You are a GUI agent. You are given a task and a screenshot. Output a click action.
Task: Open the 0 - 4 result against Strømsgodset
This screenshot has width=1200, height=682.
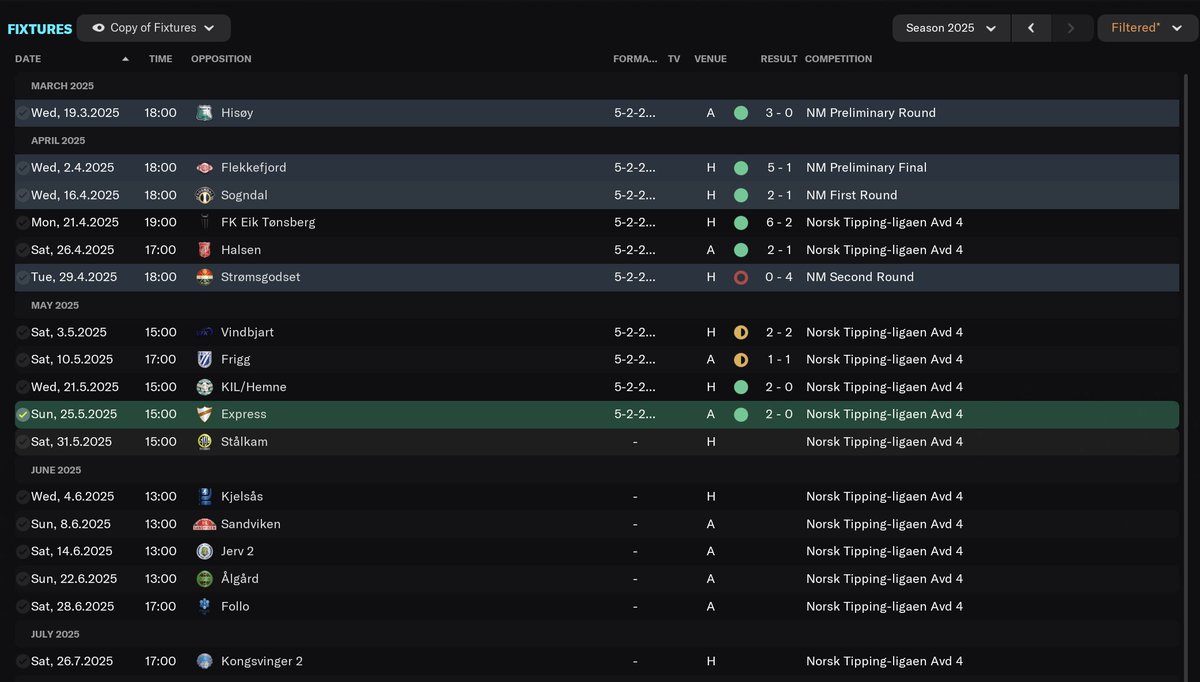pyautogui.click(x=779, y=277)
